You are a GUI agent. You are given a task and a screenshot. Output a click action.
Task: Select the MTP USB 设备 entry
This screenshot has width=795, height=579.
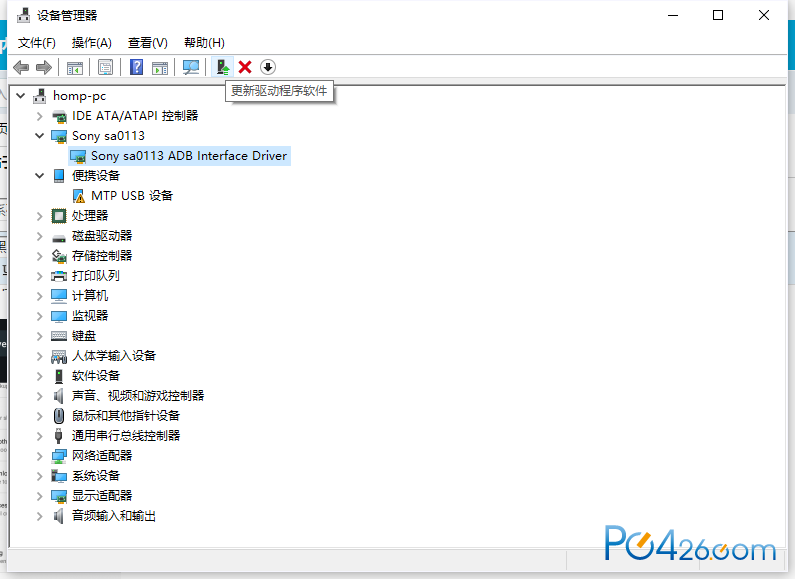point(132,196)
